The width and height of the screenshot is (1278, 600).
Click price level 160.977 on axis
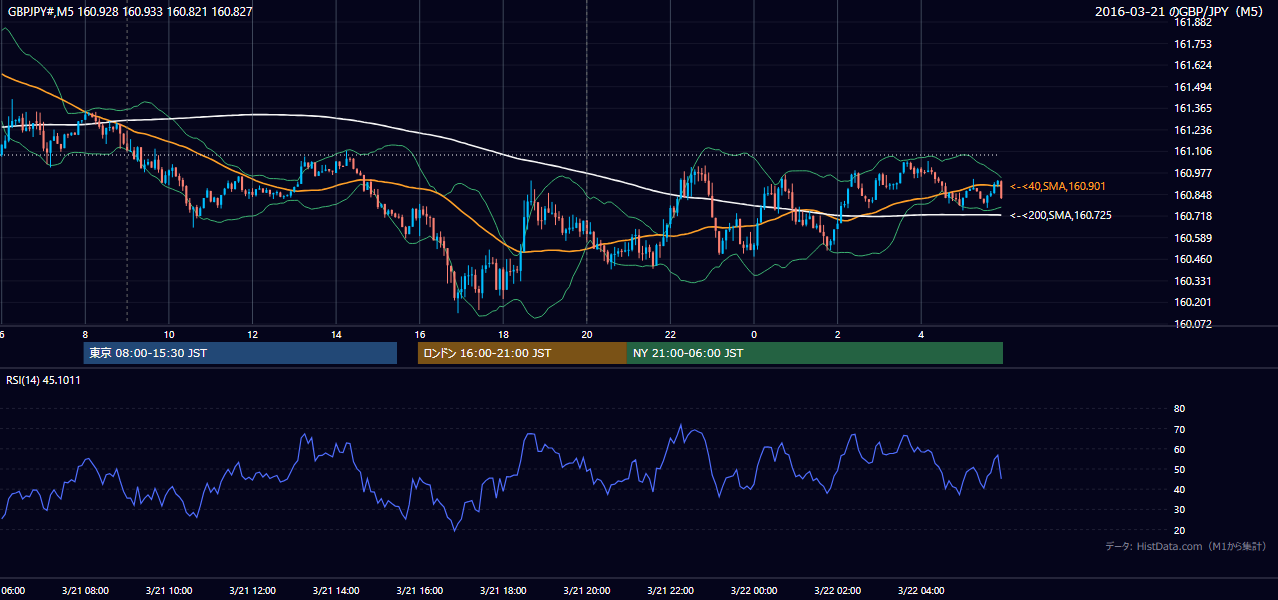(x=1193, y=173)
